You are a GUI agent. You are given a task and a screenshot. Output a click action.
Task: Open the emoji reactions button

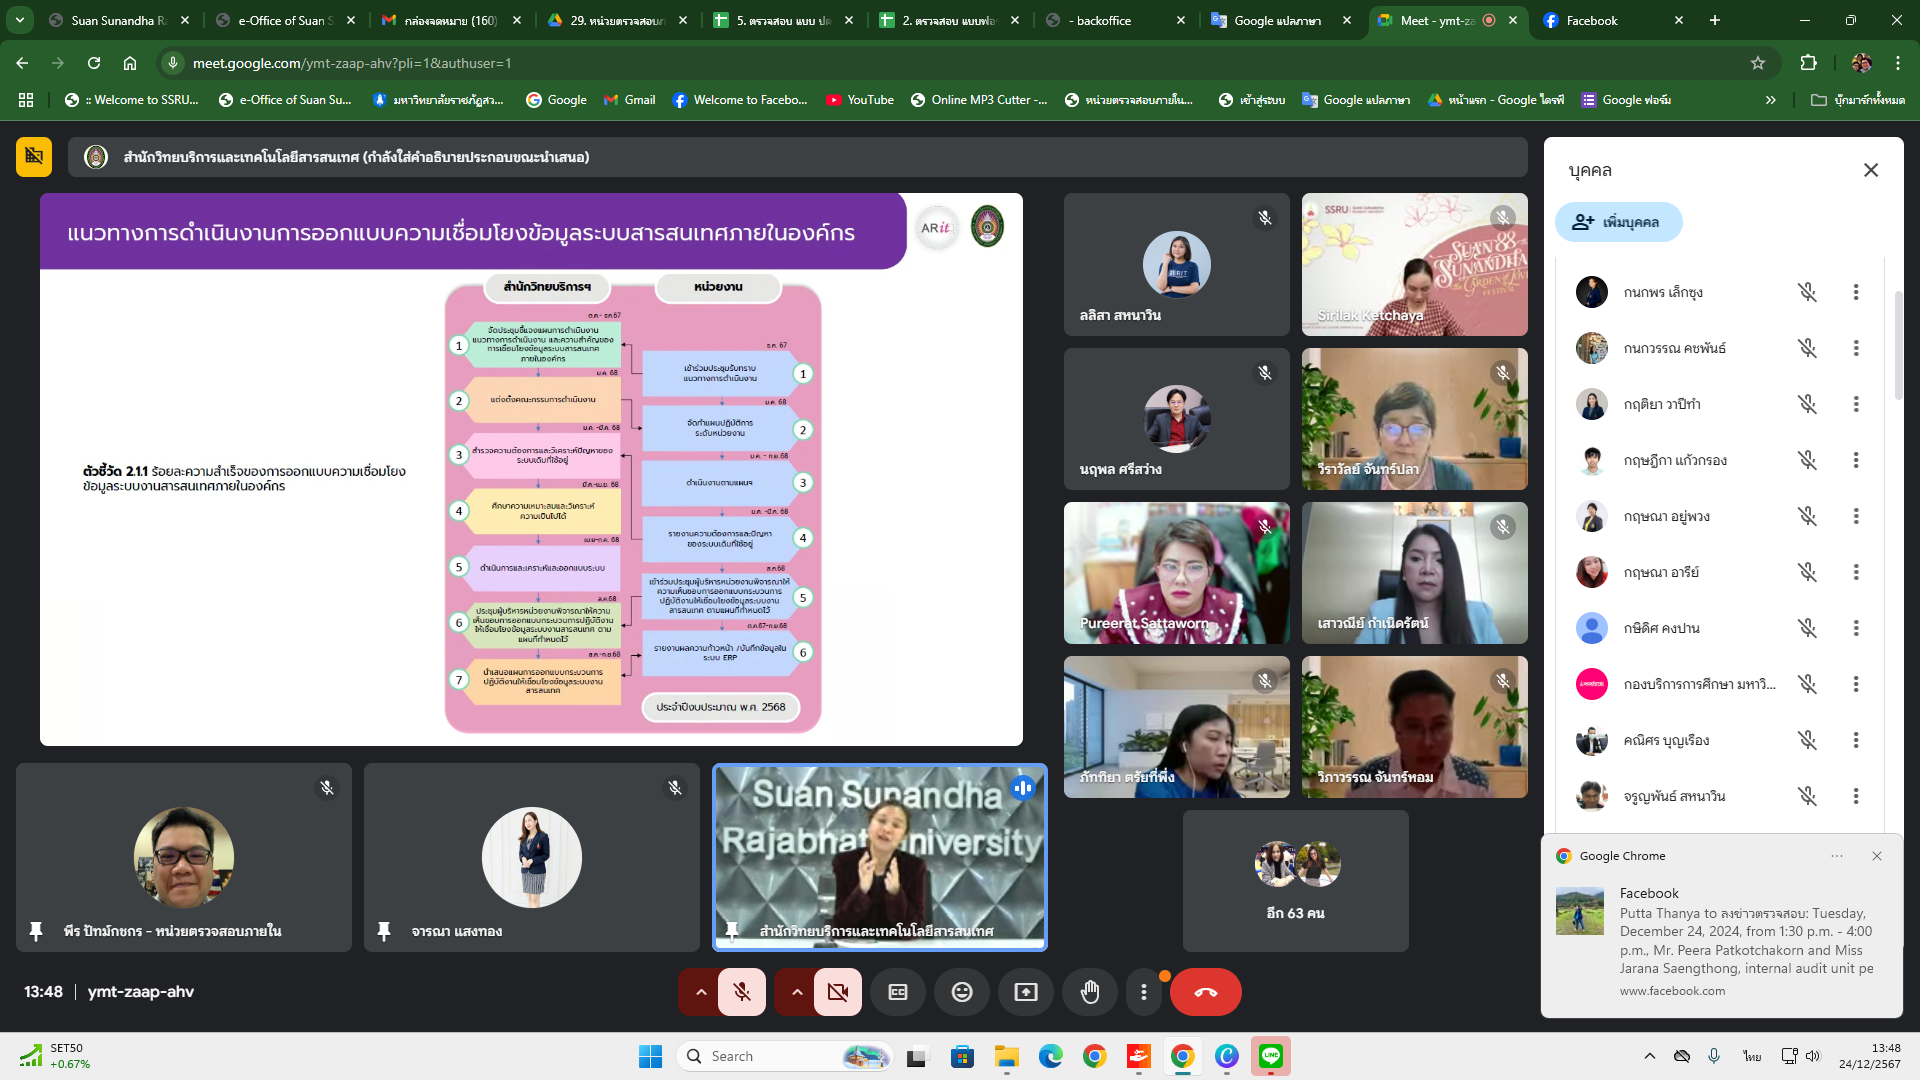pos(961,992)
